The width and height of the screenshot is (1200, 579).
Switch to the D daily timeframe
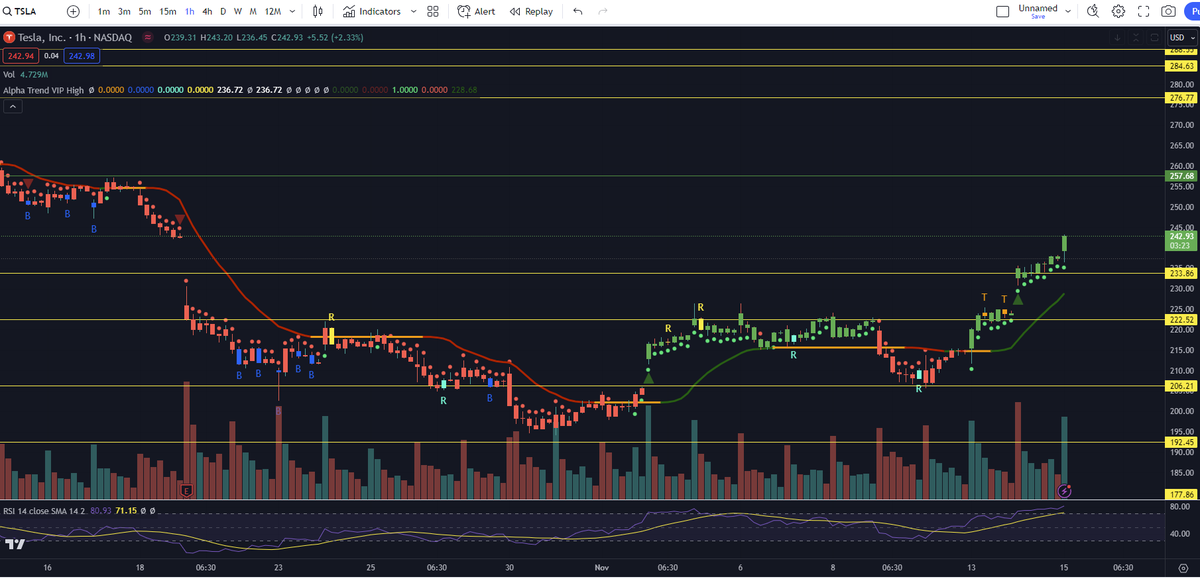(x=222, y=12)
